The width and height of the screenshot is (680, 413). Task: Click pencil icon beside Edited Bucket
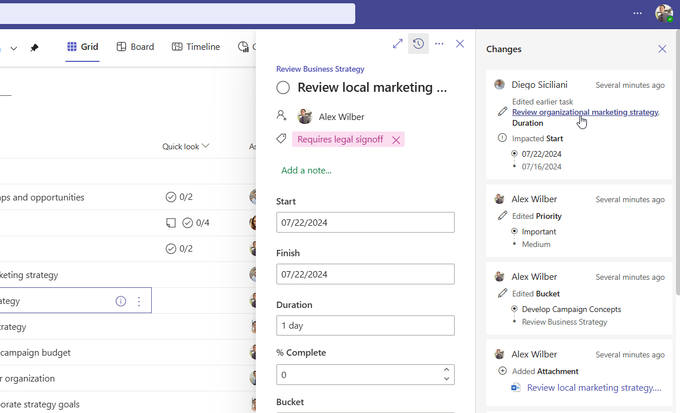click(502, 293)
